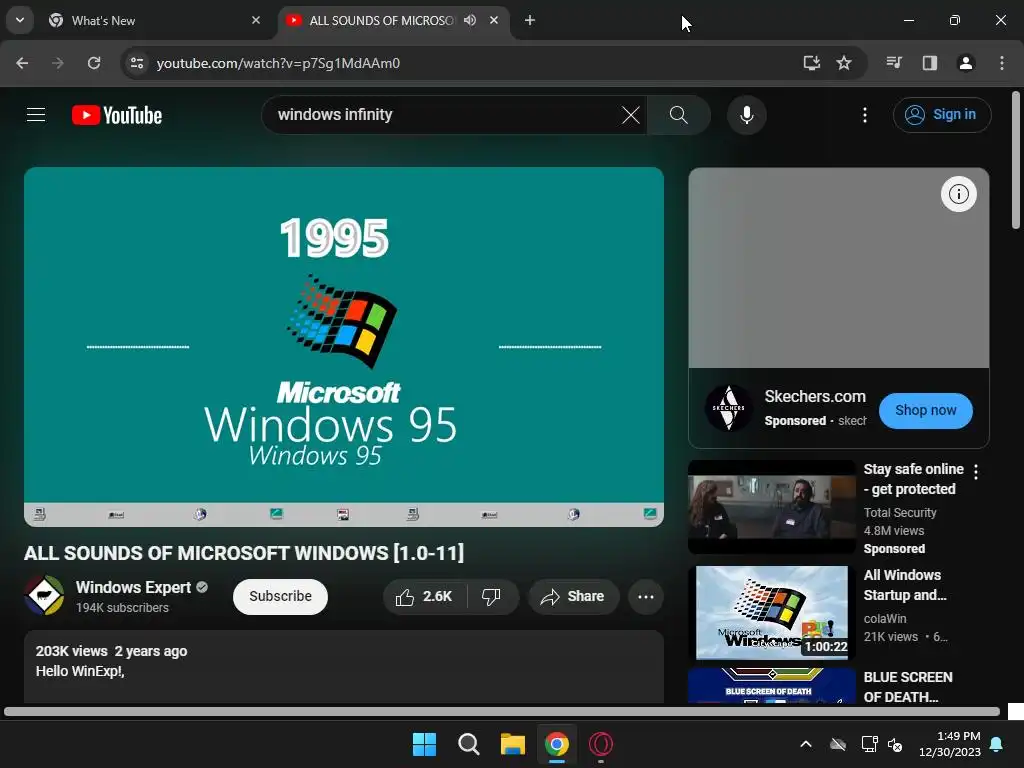Open the Windows Start menu

click(424, 744)
